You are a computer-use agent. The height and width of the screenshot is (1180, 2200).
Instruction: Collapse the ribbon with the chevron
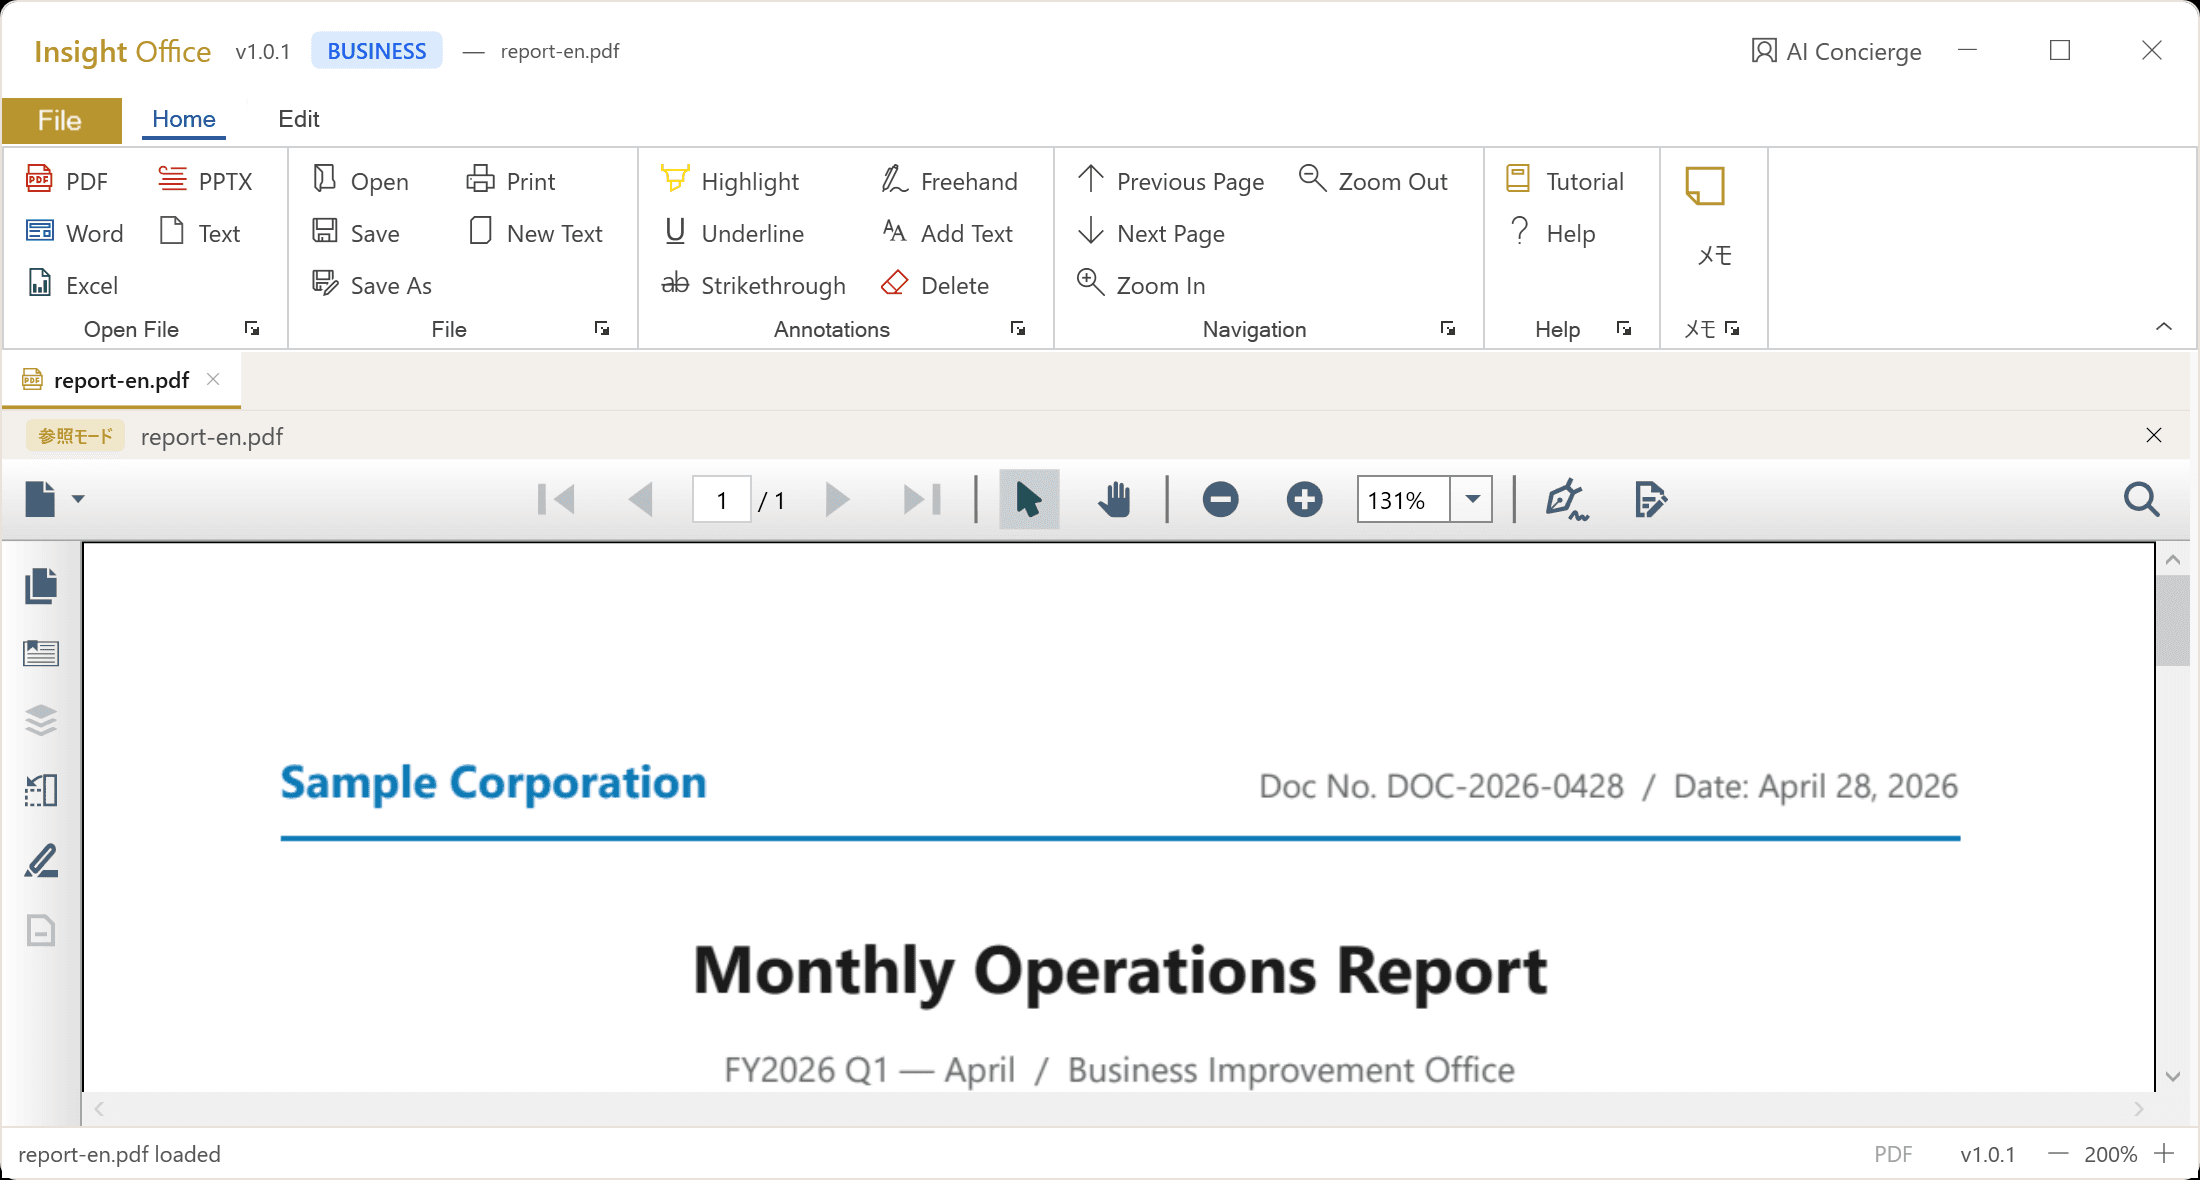(2163, 327)
